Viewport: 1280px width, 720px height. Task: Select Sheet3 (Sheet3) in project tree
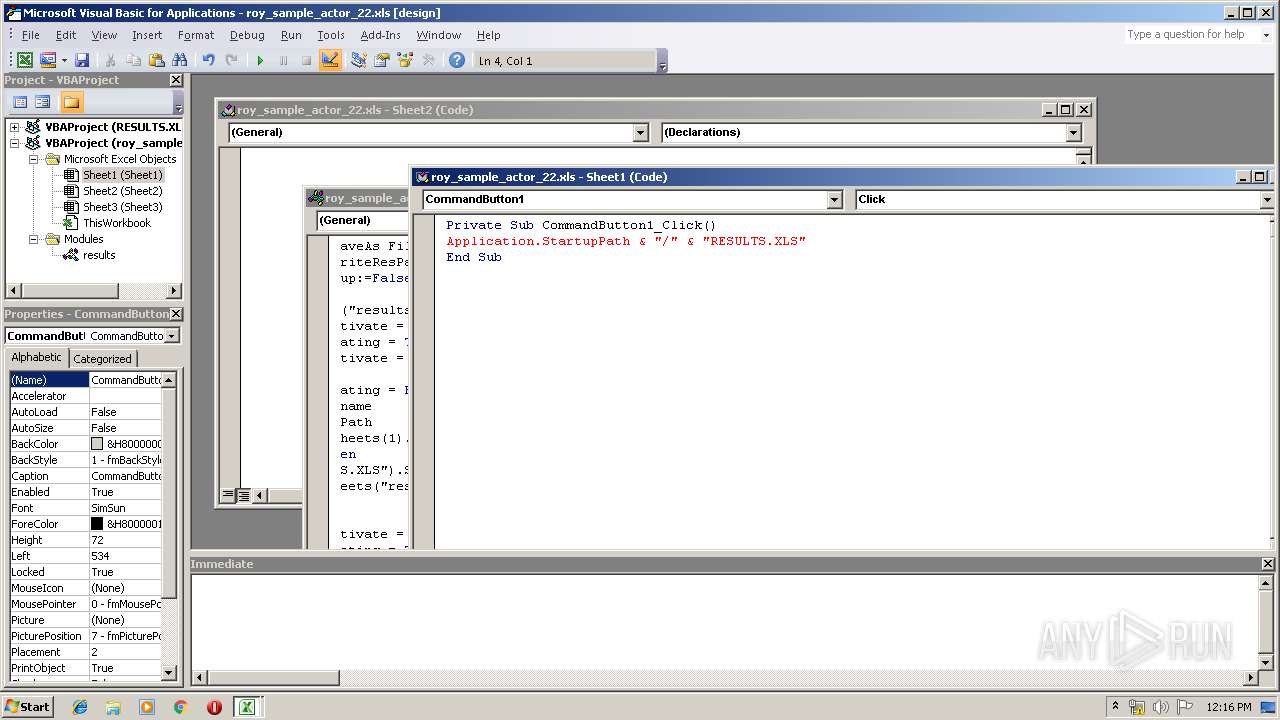point(122,207)
